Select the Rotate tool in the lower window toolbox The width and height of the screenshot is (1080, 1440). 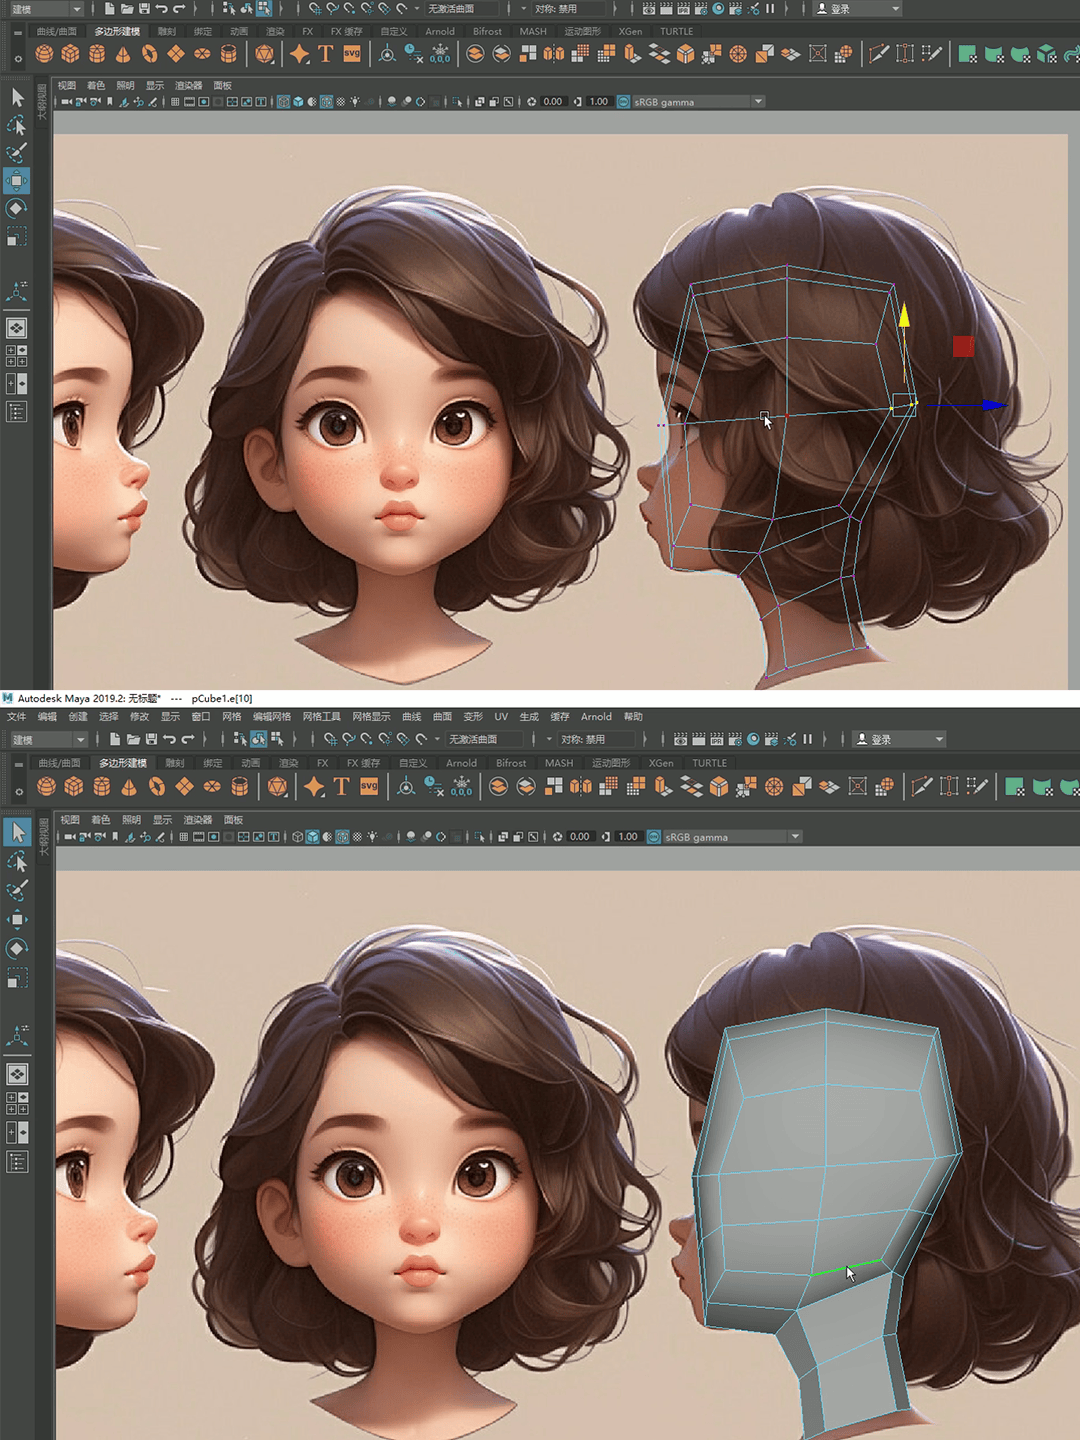pos(17,948)
